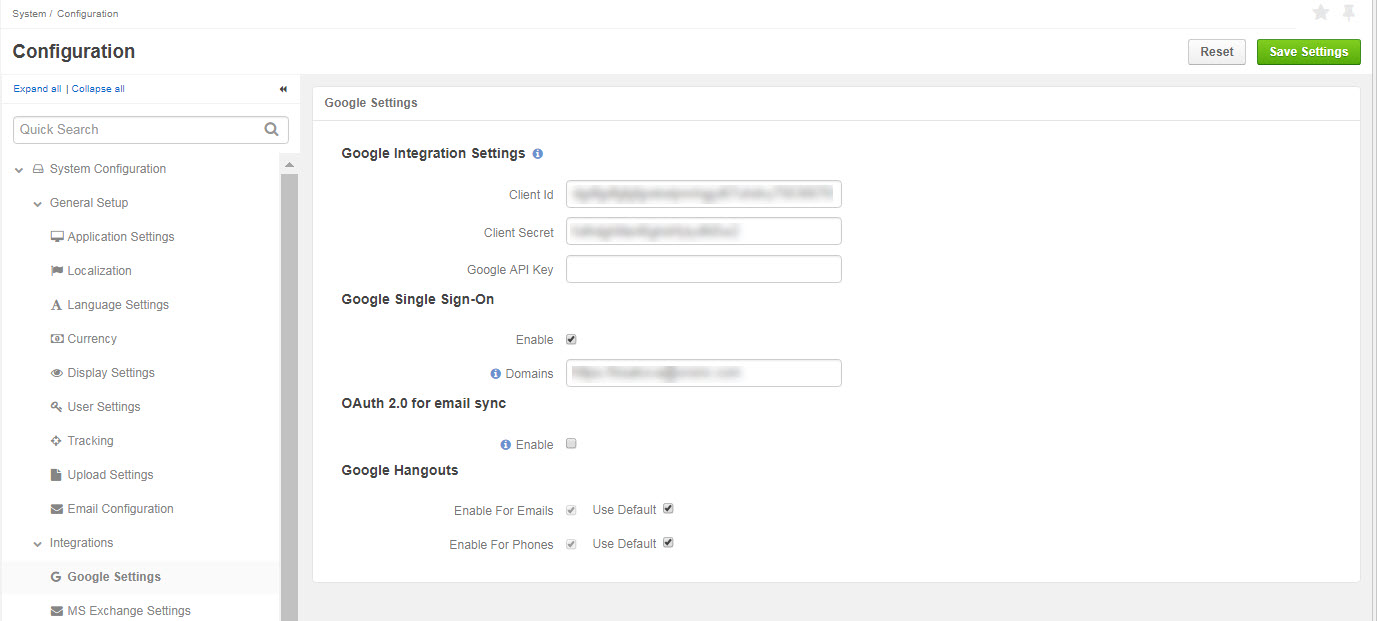Select Google Settings in the tree
The height and width of the screenshot is (621, 1377).
[114, 577]
